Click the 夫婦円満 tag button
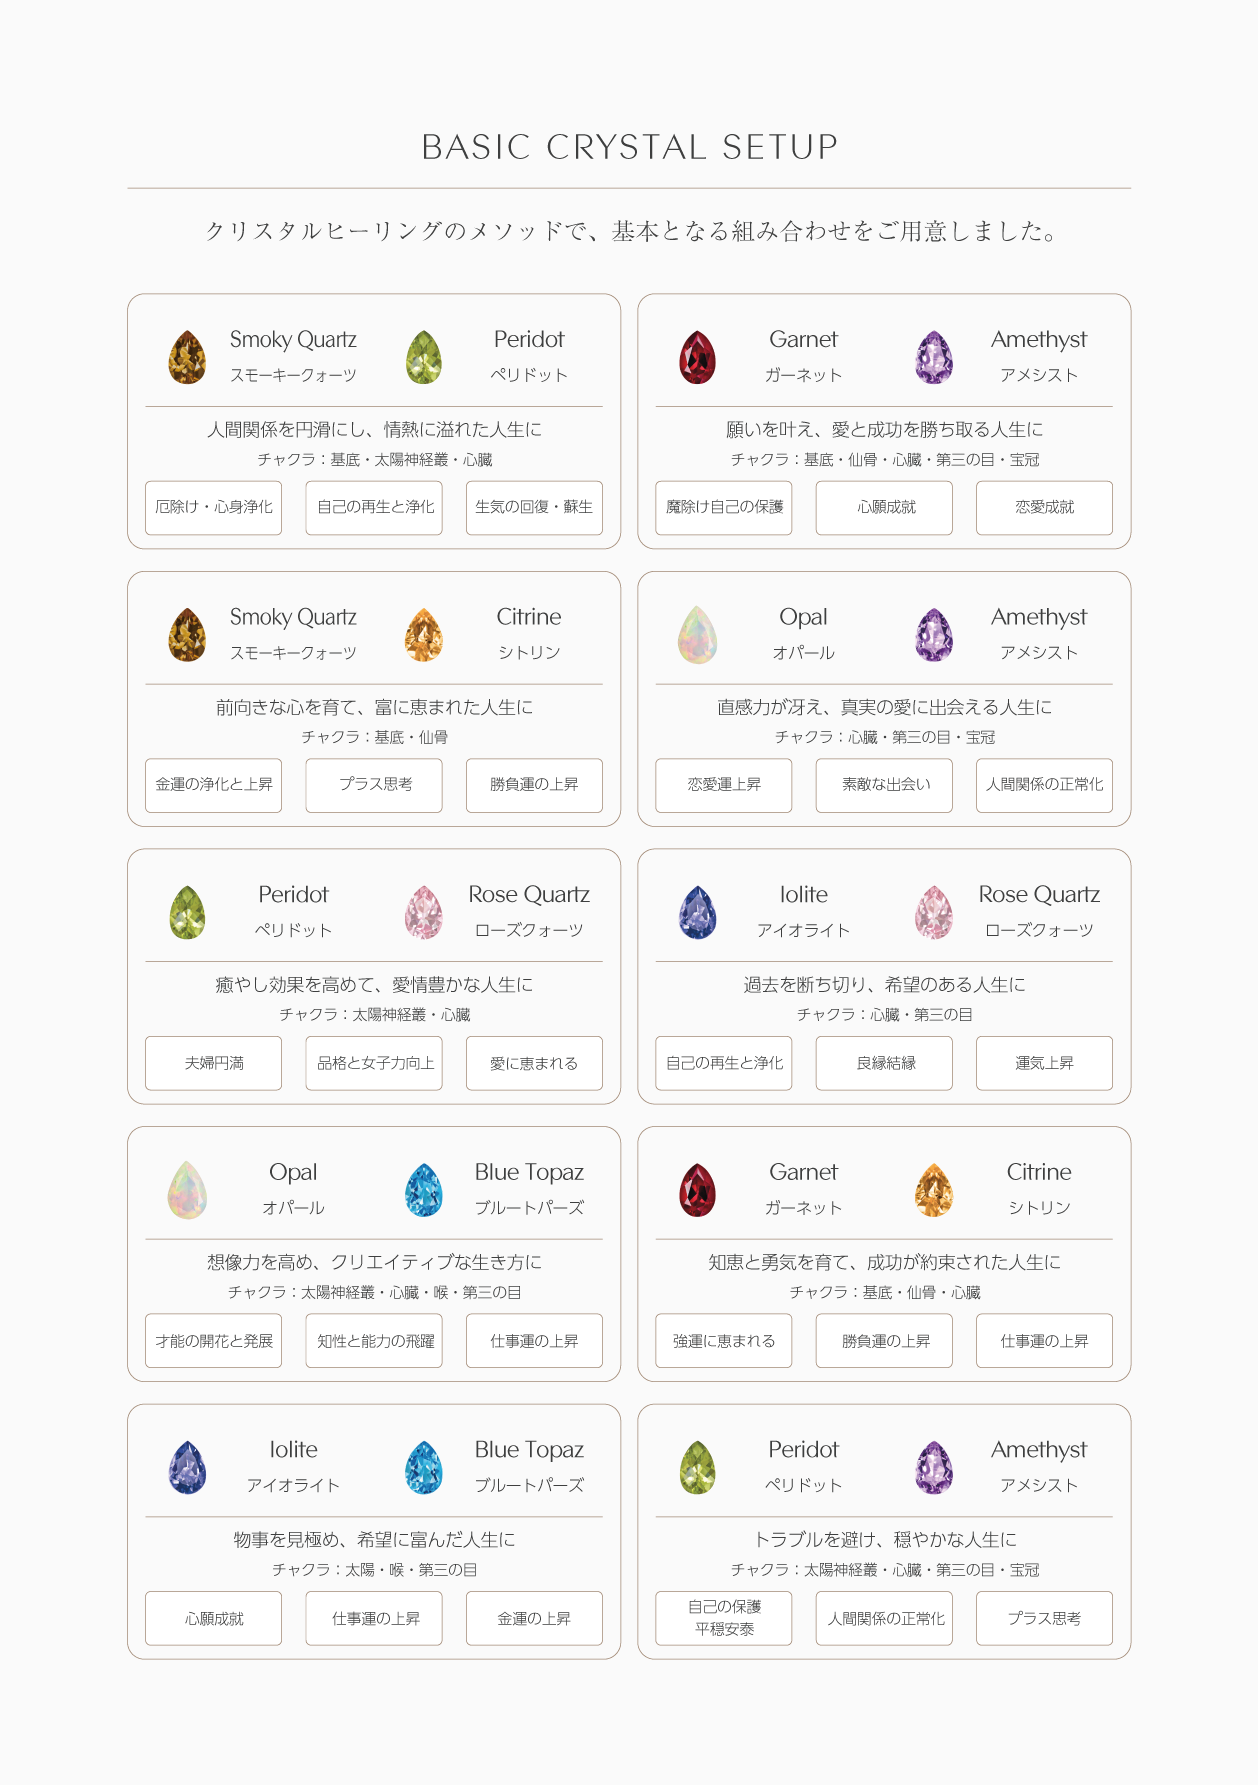The height and width of the screenshot is (1785, 1258). tap(213, 1063)
